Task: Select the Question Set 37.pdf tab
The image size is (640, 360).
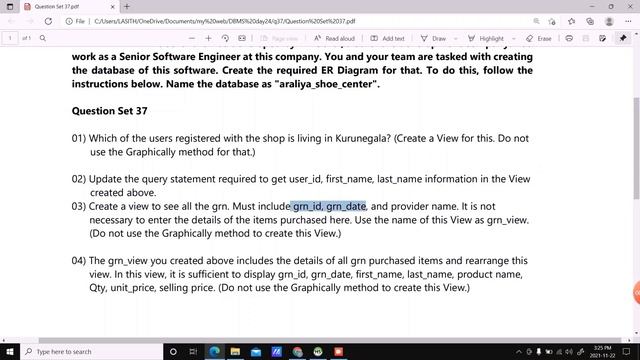Action: click(69, 7)
